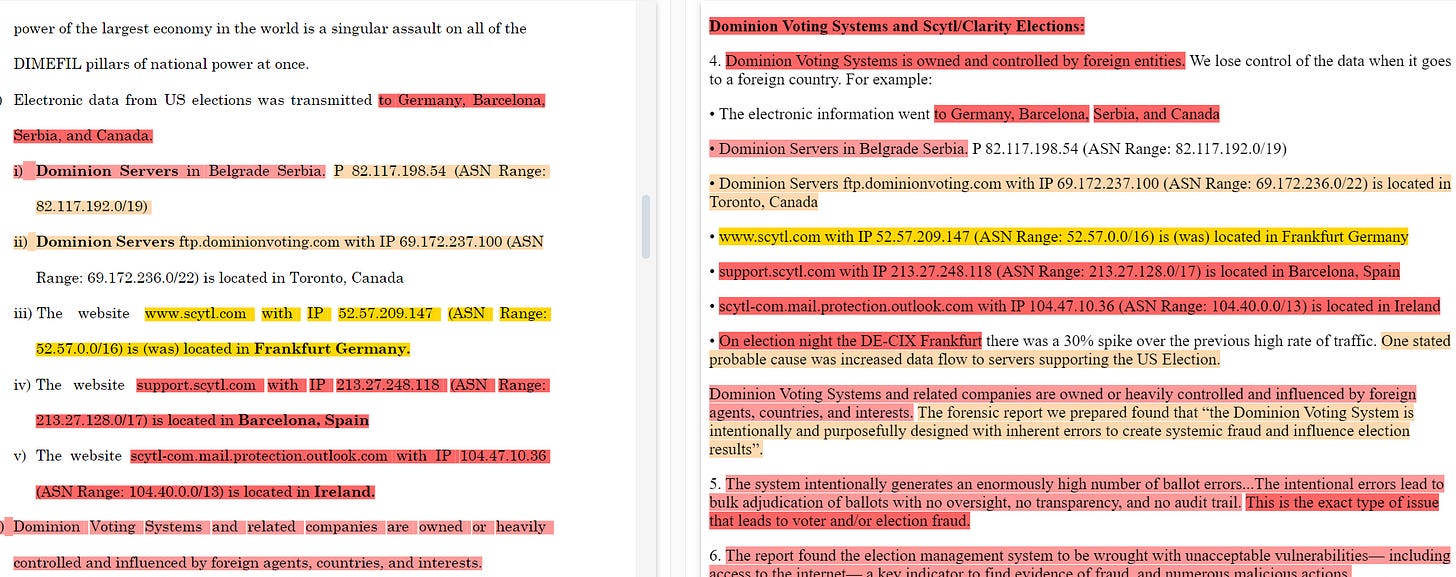
Task: Click 'The forensic report we prepared found that'
Action: 1058,413
